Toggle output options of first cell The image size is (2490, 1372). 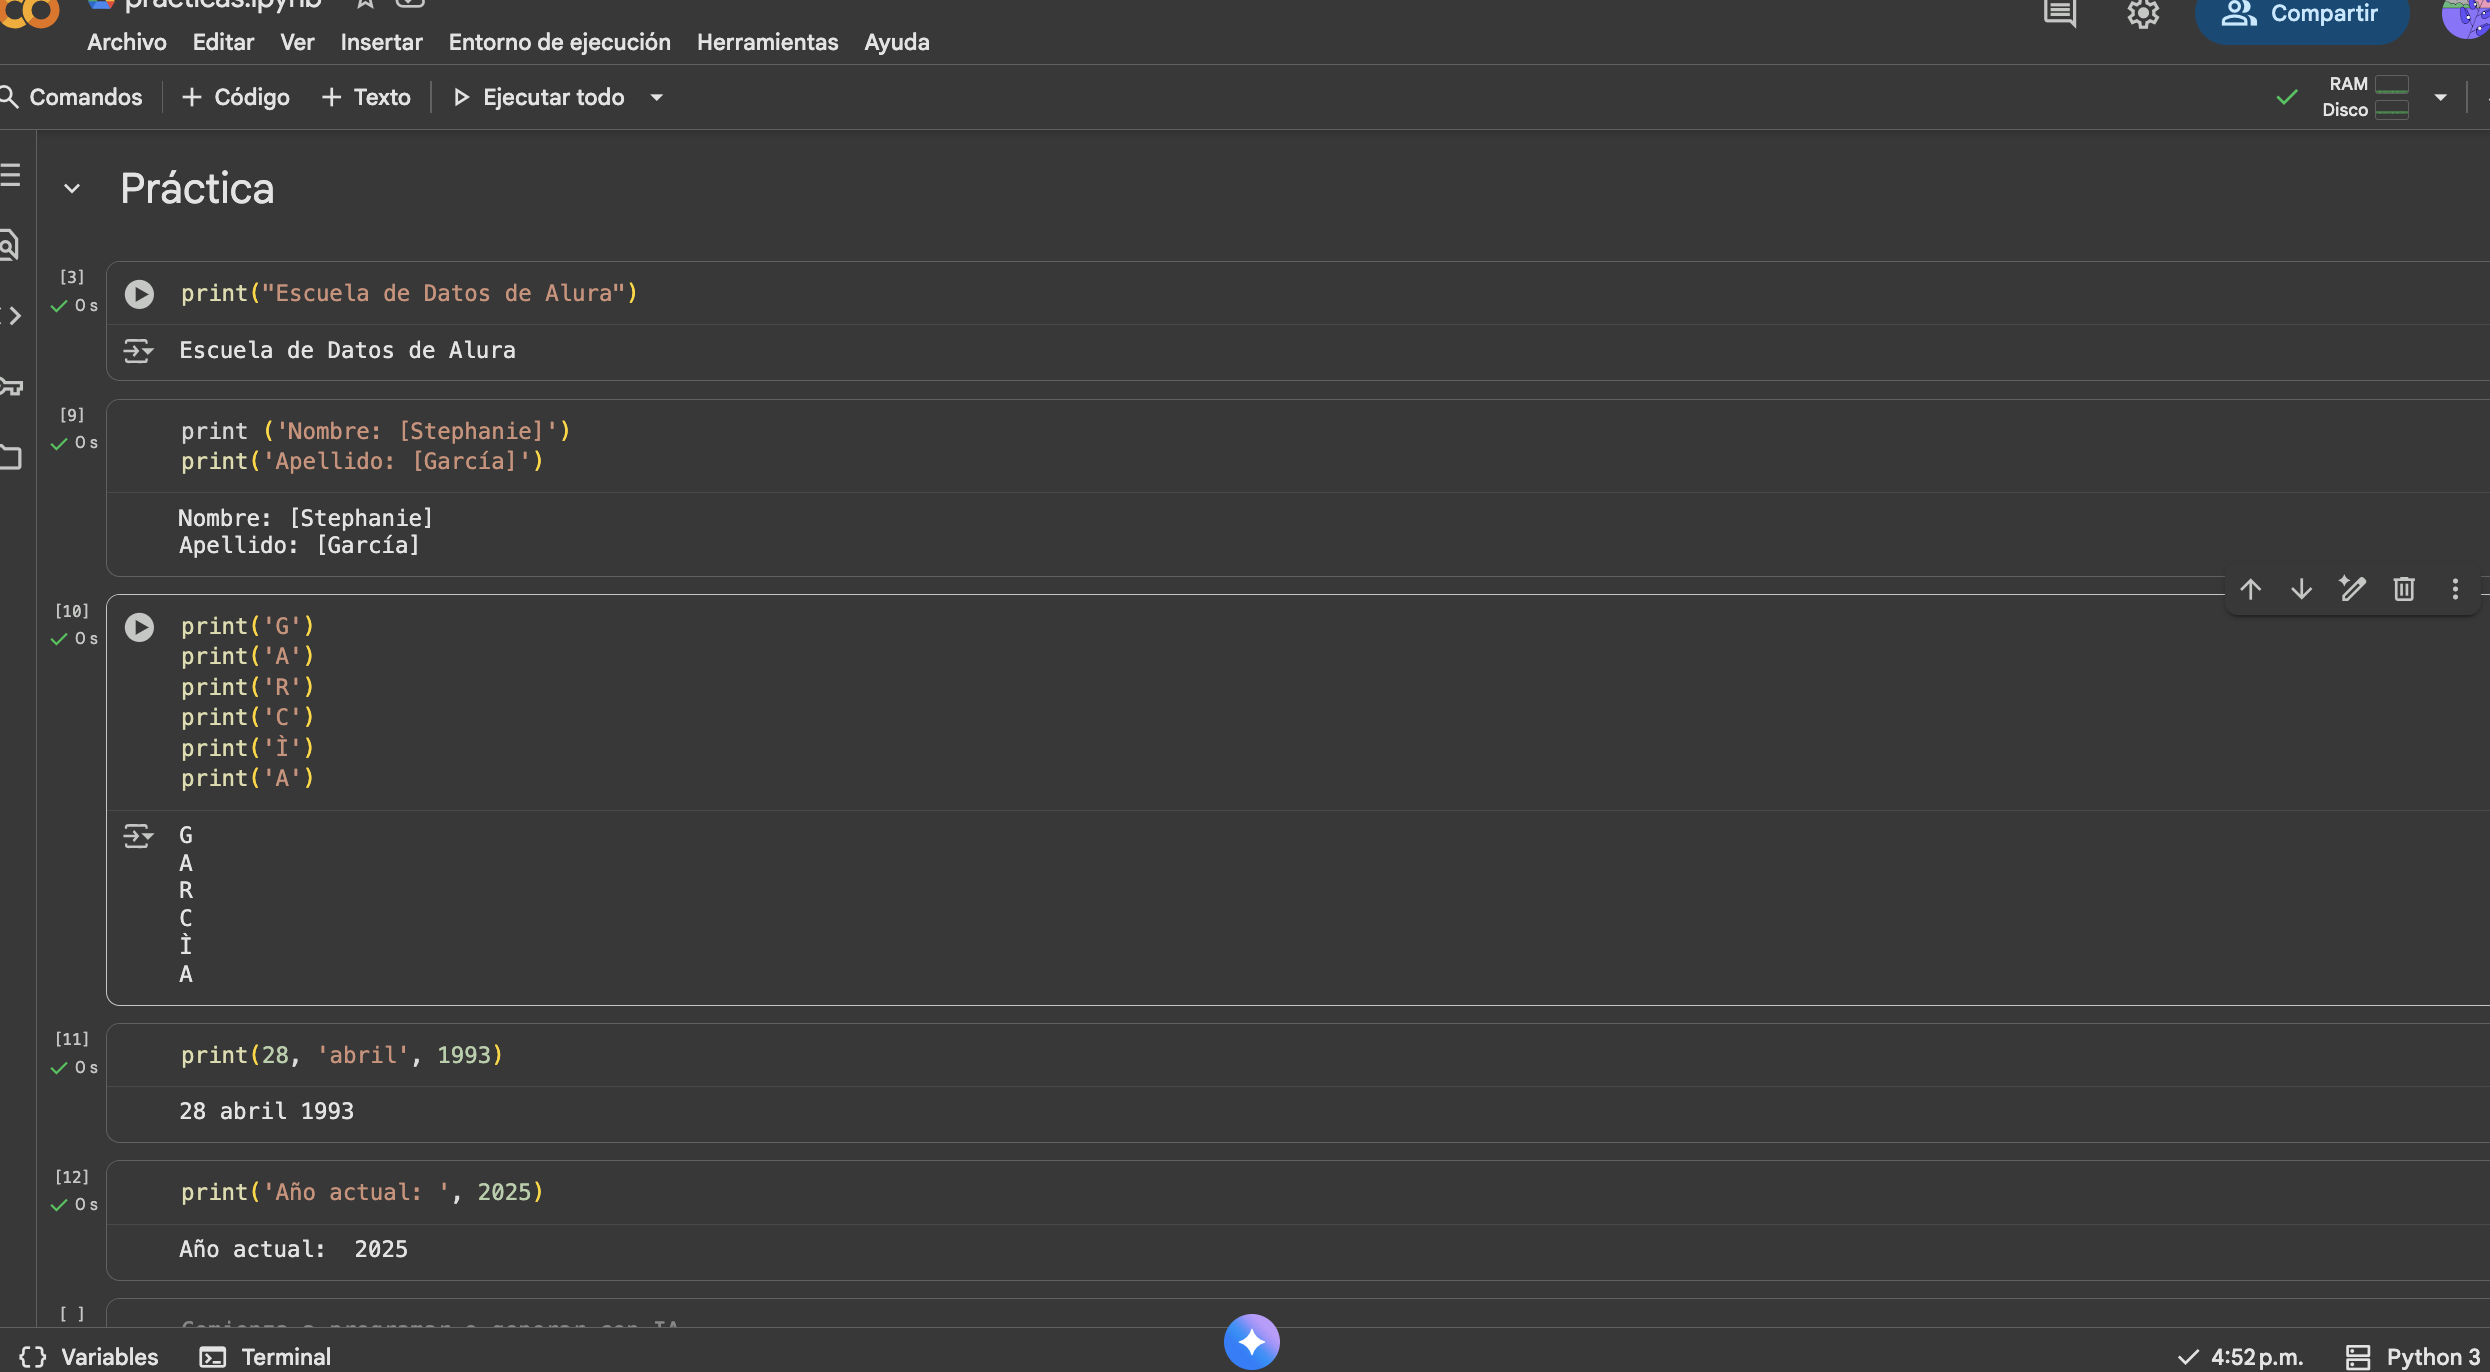tap(138, 351)
